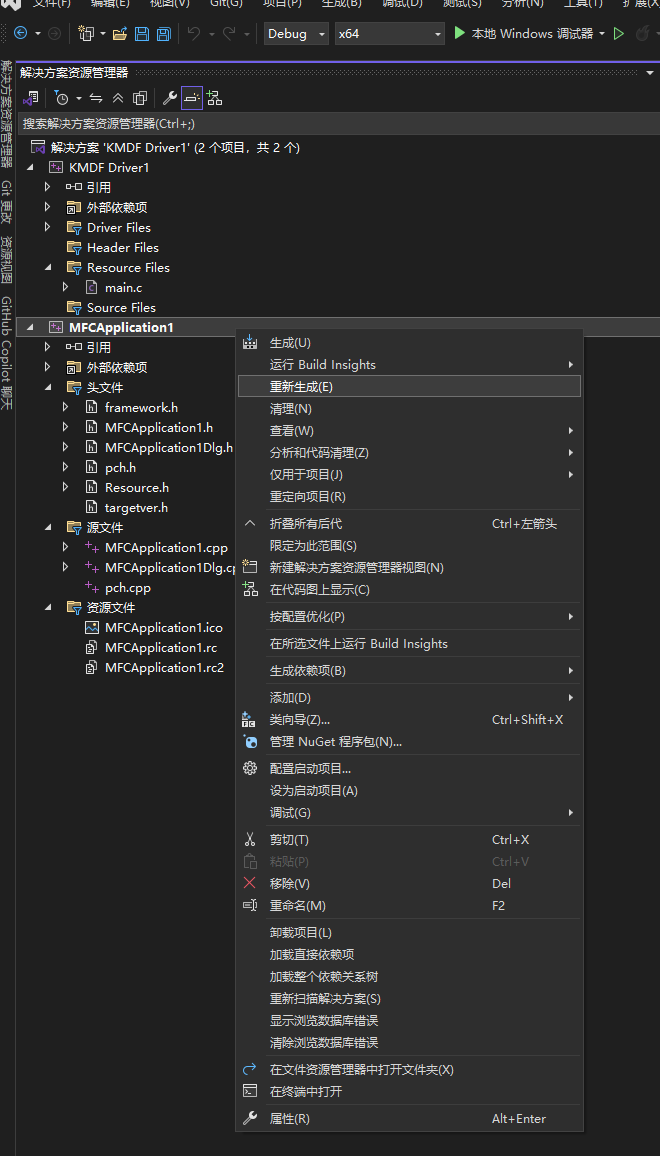Click the sync with active document icon
Image resolution: width=660 pixels, height=1156 pixels.
[96, 98]
